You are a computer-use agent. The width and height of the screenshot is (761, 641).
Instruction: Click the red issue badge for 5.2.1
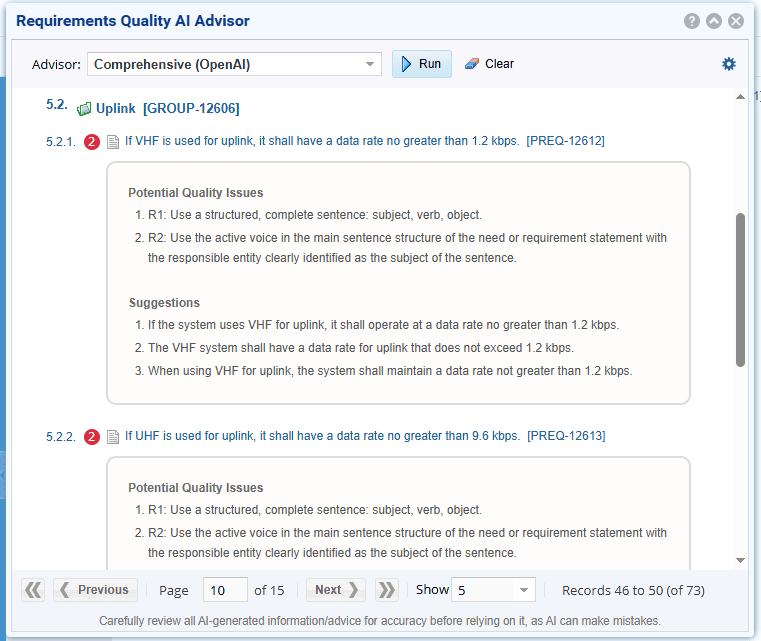coord(92,142)
